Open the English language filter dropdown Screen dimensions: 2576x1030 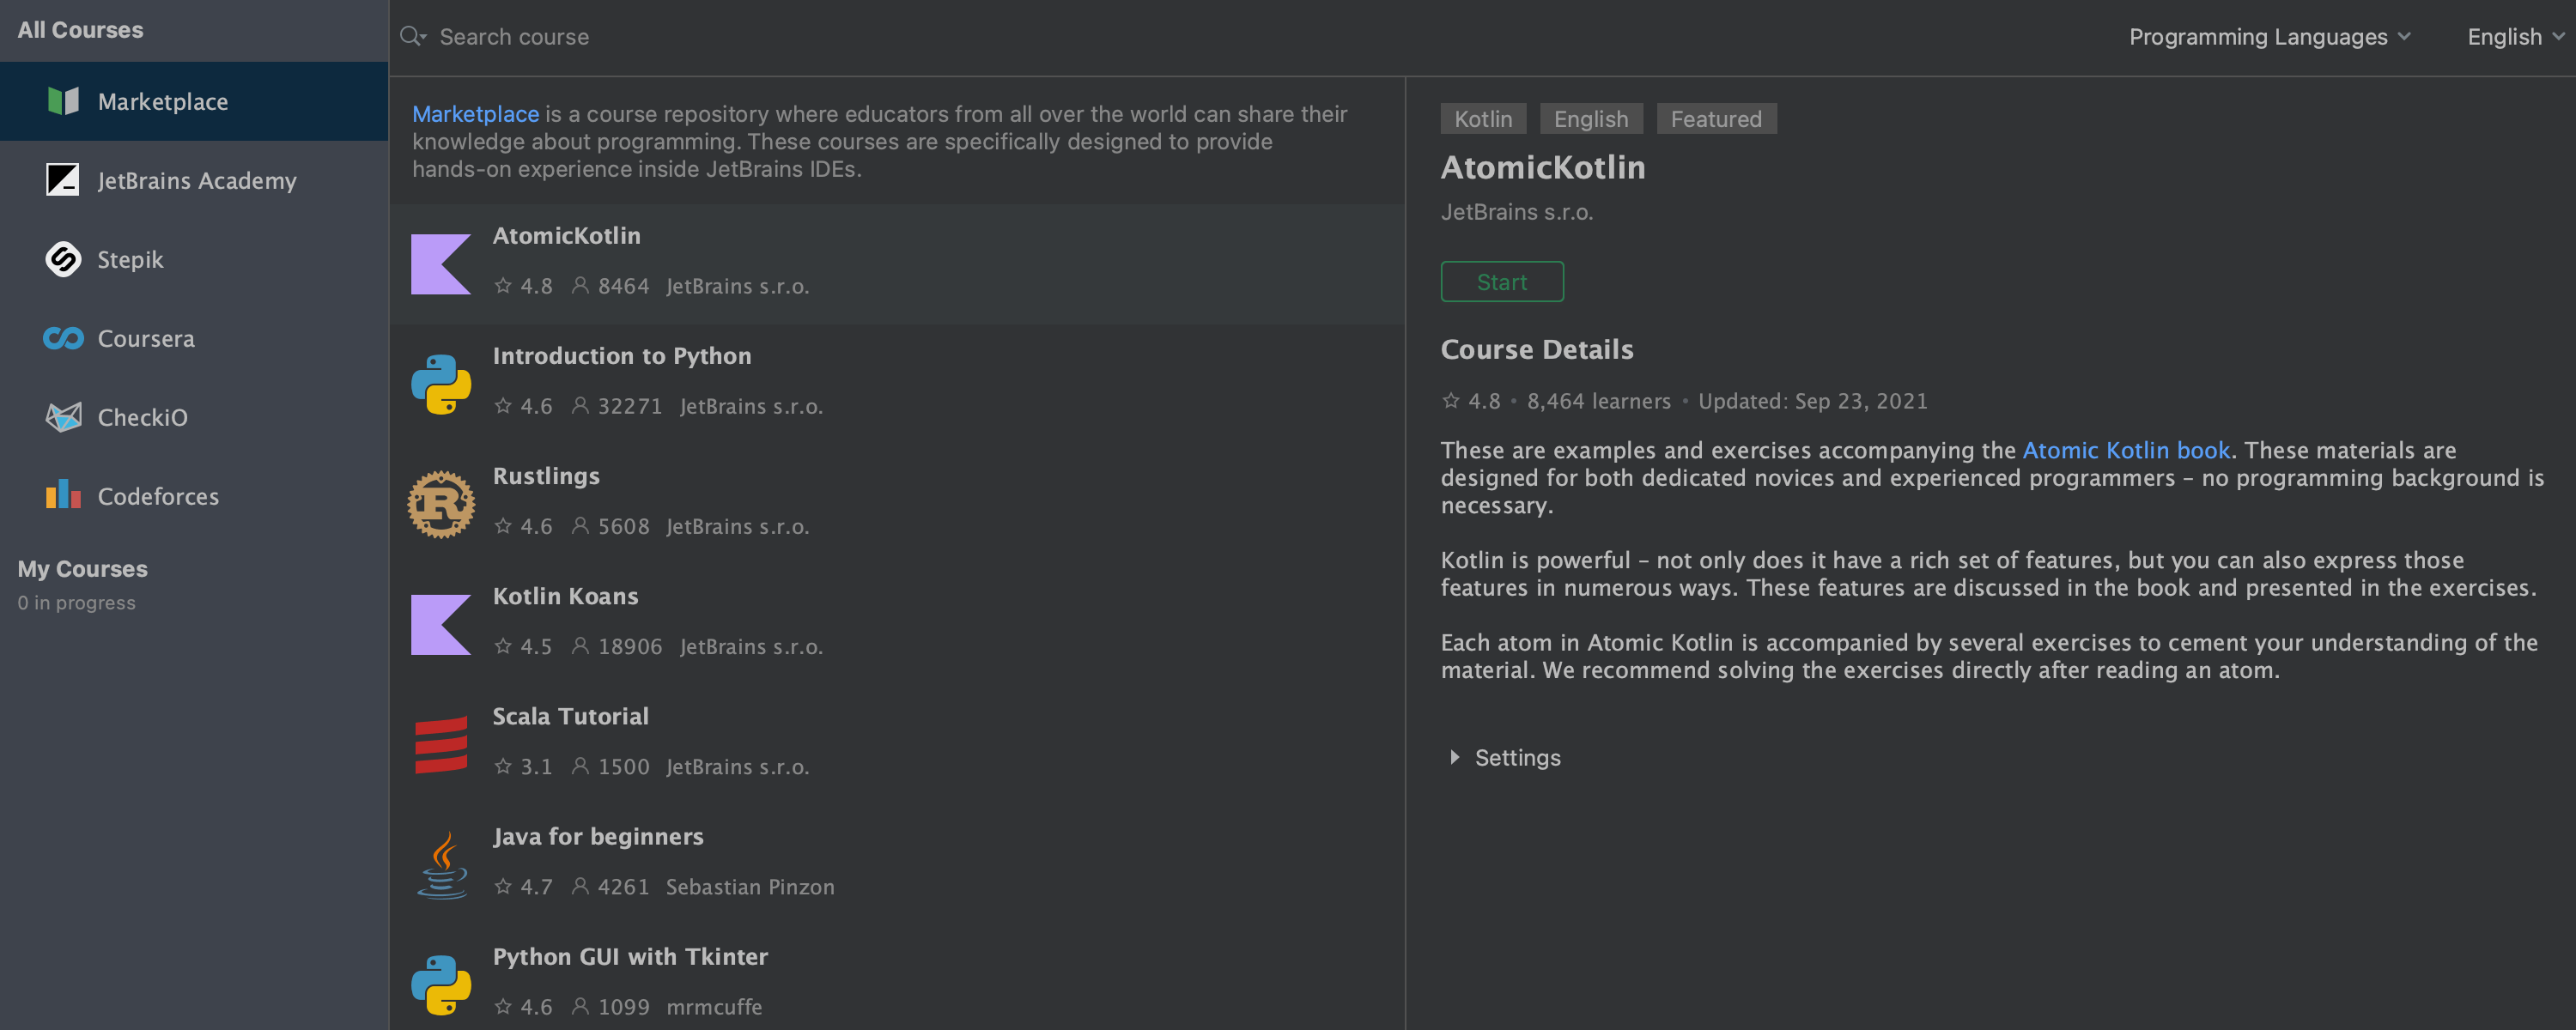pyautogui.click(x=2513, y=37)
